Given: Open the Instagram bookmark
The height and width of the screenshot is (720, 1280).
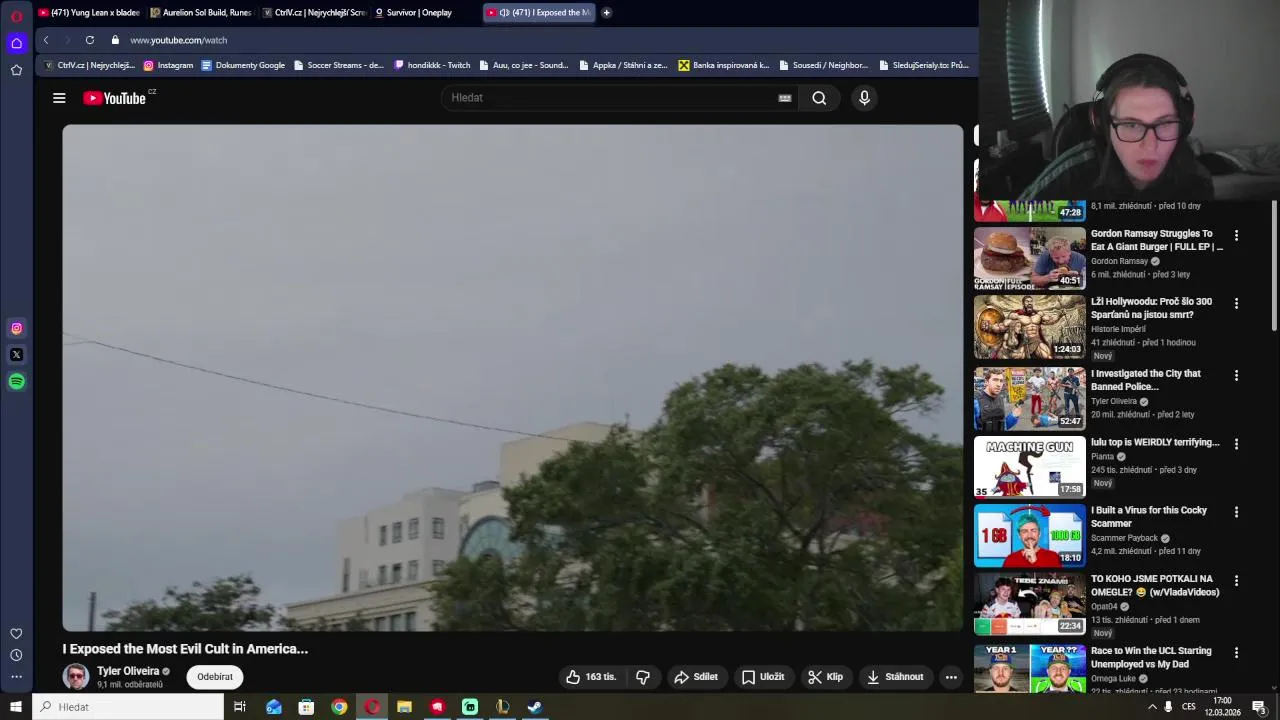Looking at the screenshot, I should pos(168,65).
